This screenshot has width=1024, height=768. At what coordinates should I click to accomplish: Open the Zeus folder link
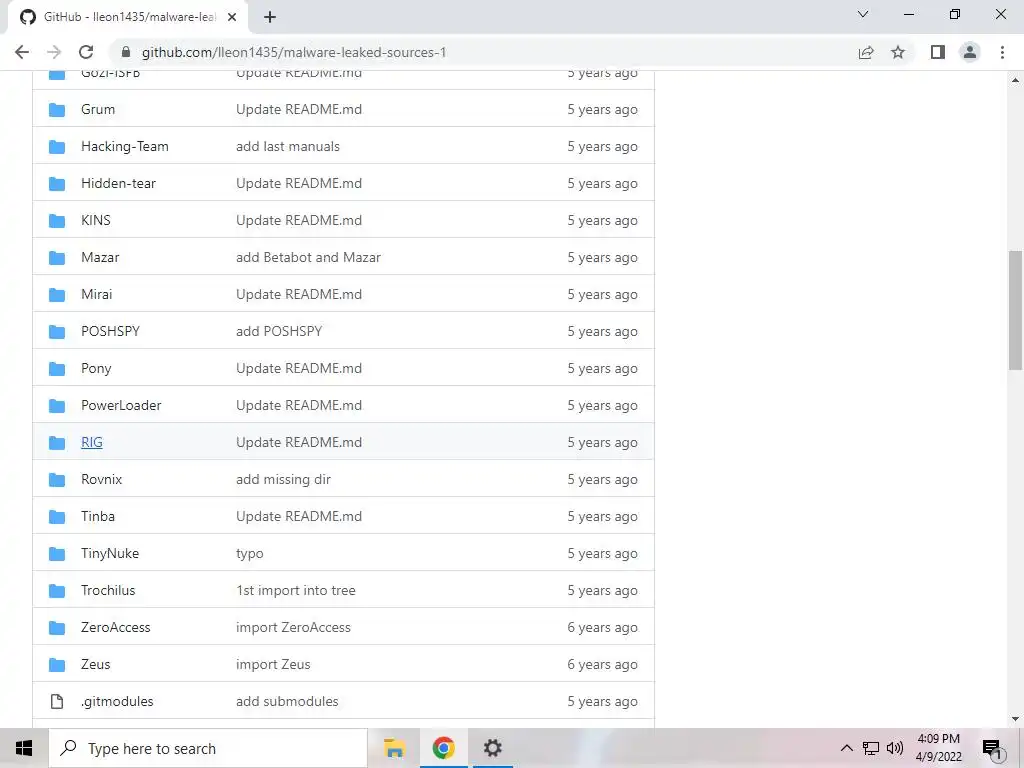tap(95, 665)
